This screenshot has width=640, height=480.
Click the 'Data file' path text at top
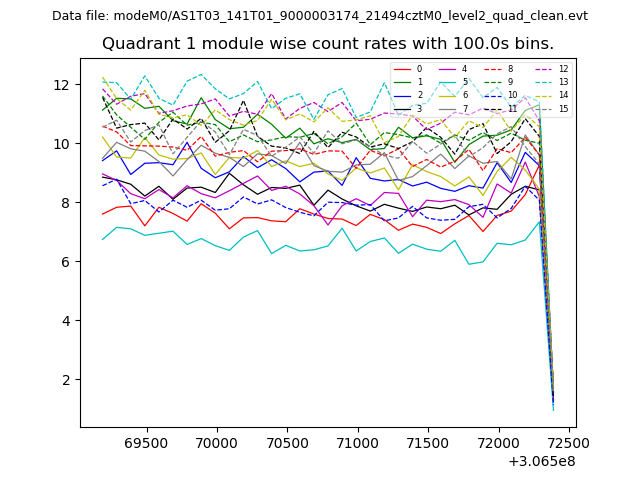[x=320, y=16]
